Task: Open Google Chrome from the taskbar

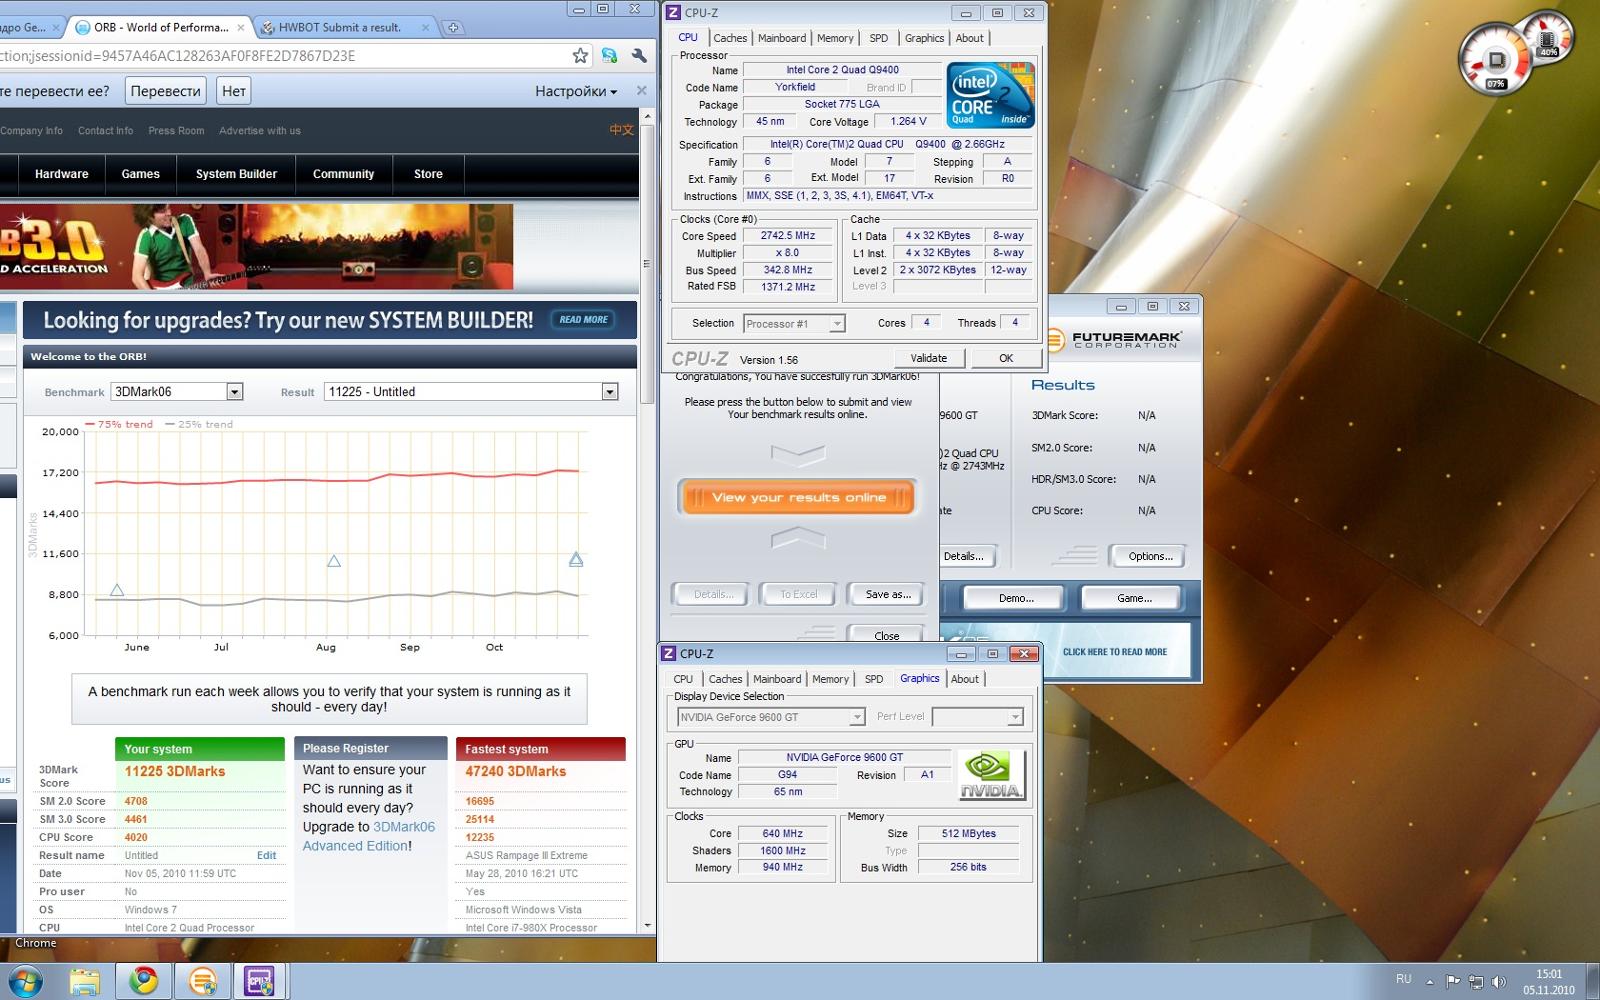Action: click(x=144, y=981)
